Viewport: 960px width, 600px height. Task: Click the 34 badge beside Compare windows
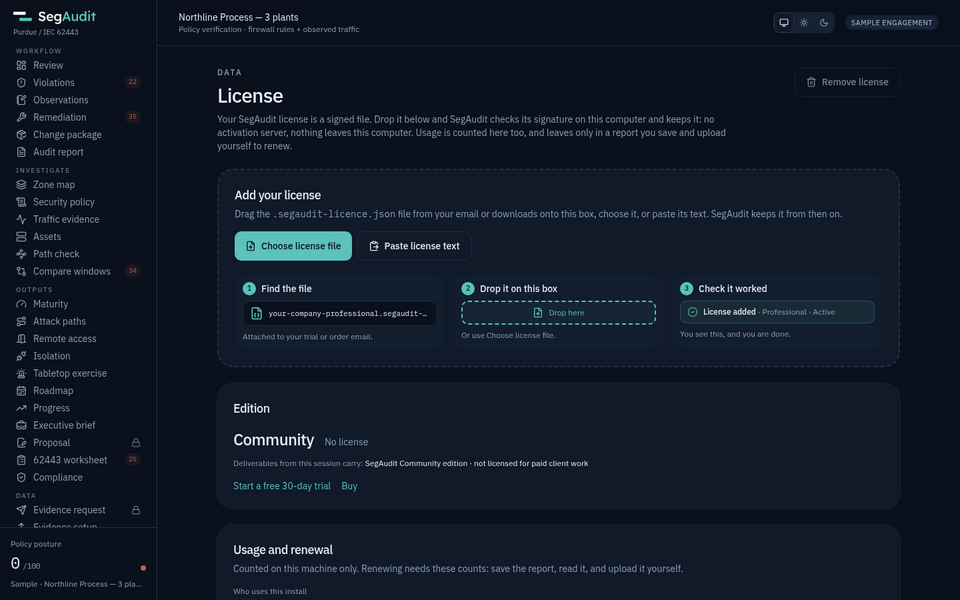click(x=132, y=271)
